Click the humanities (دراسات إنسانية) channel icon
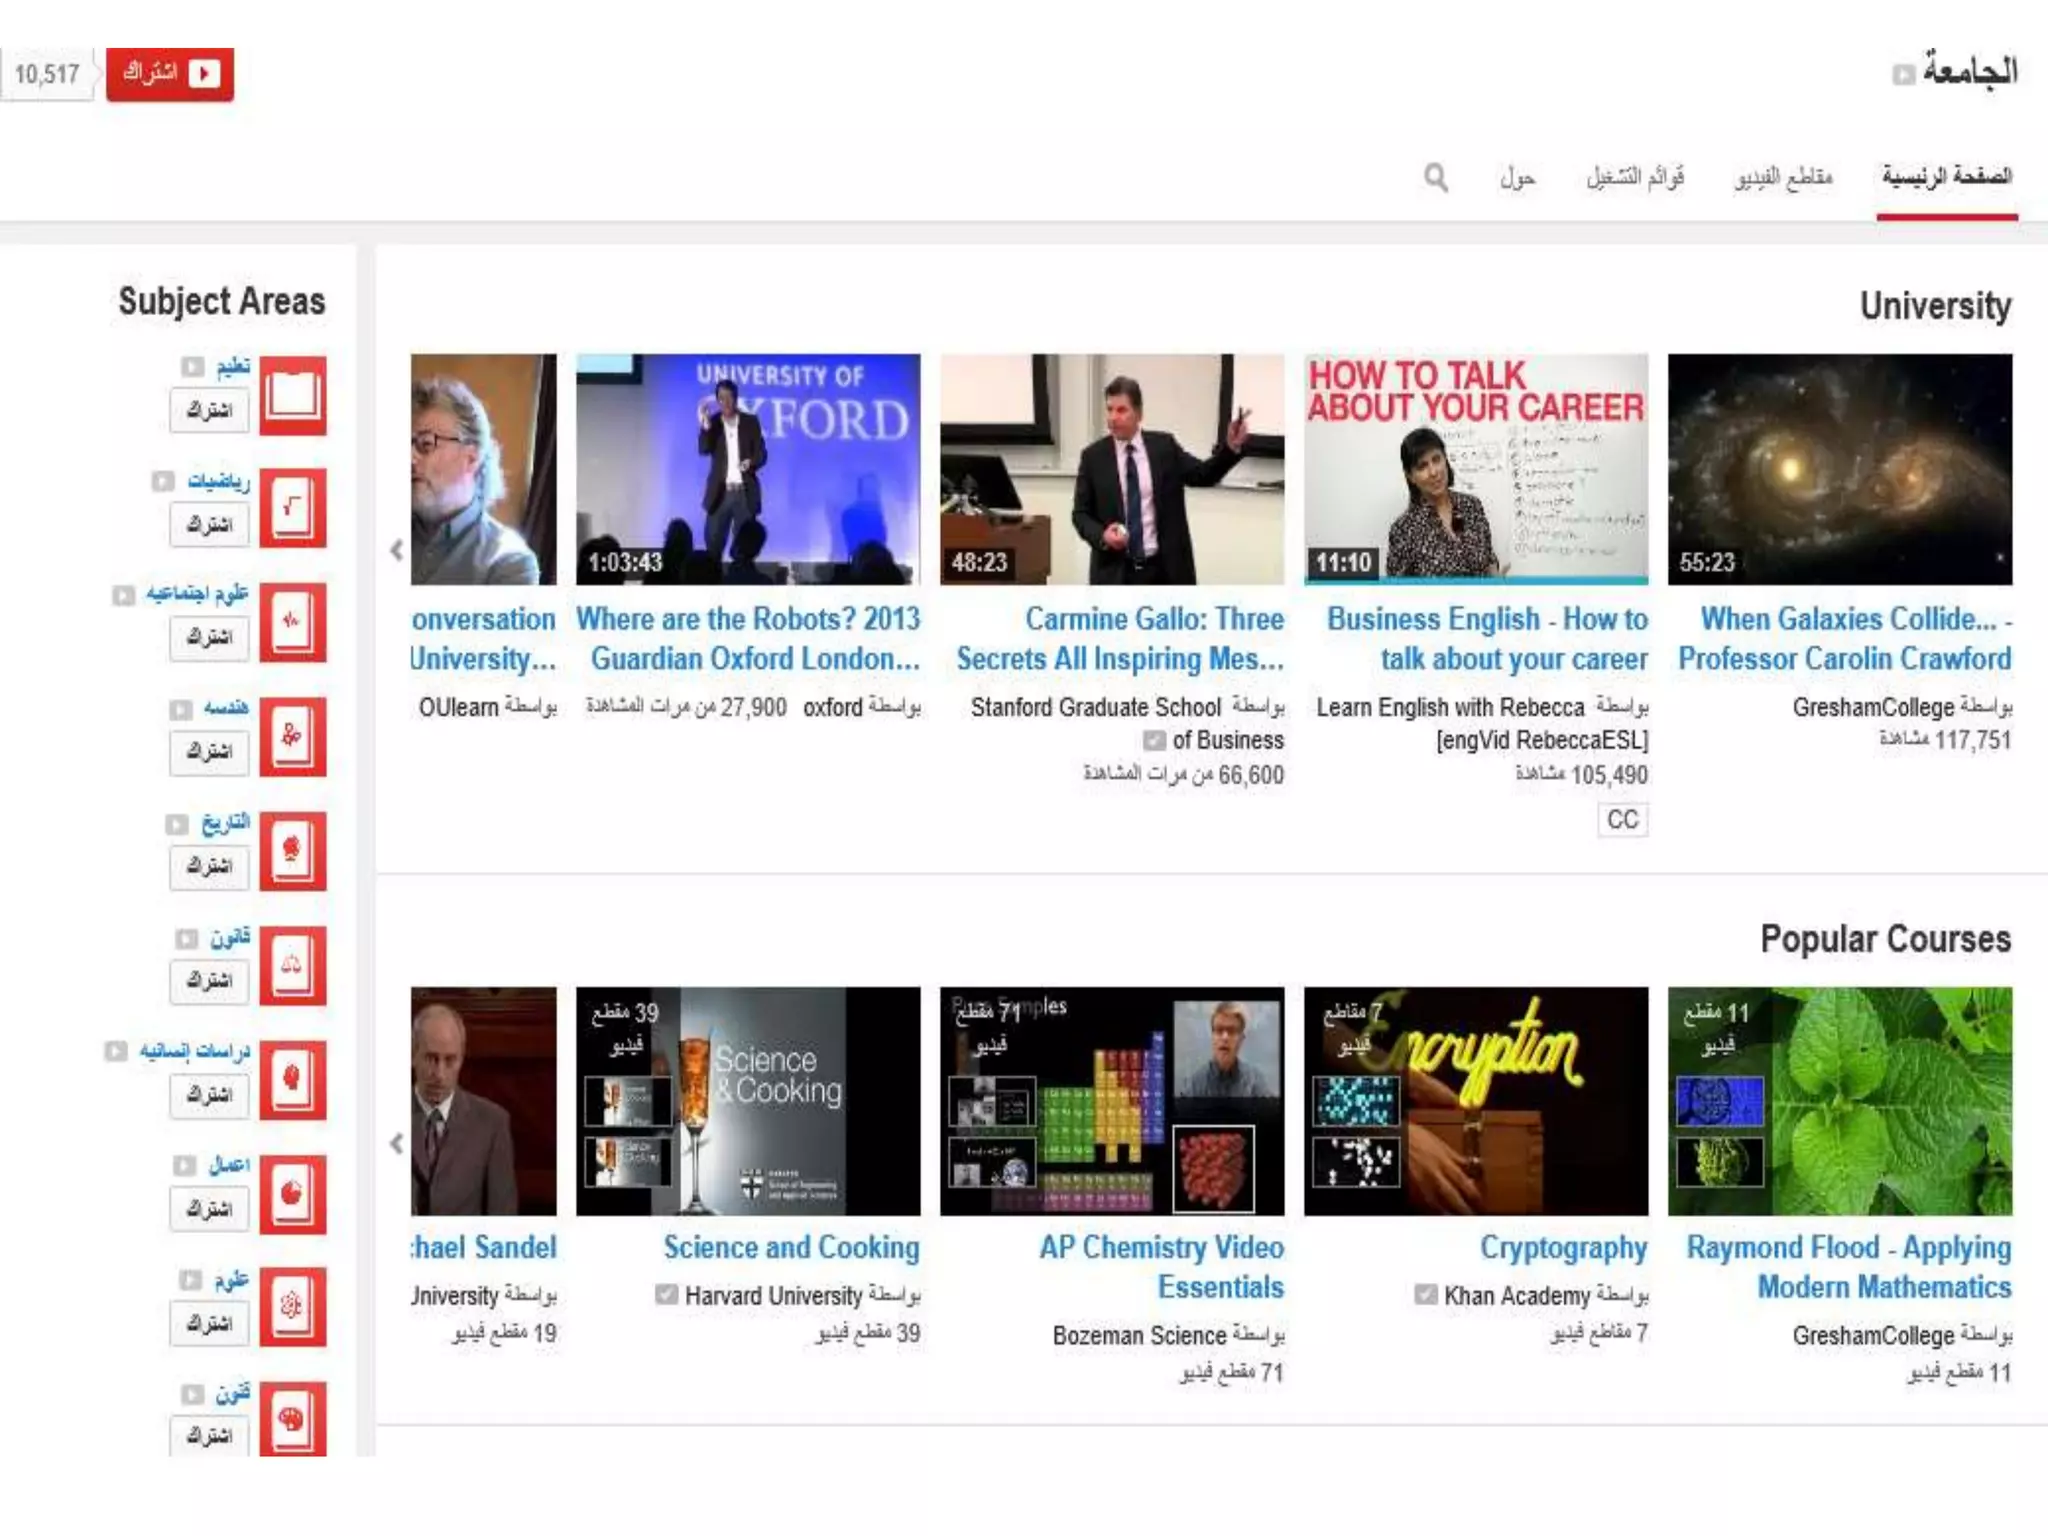Viewport: 2048px width, 1536px height. [293, 1080]
